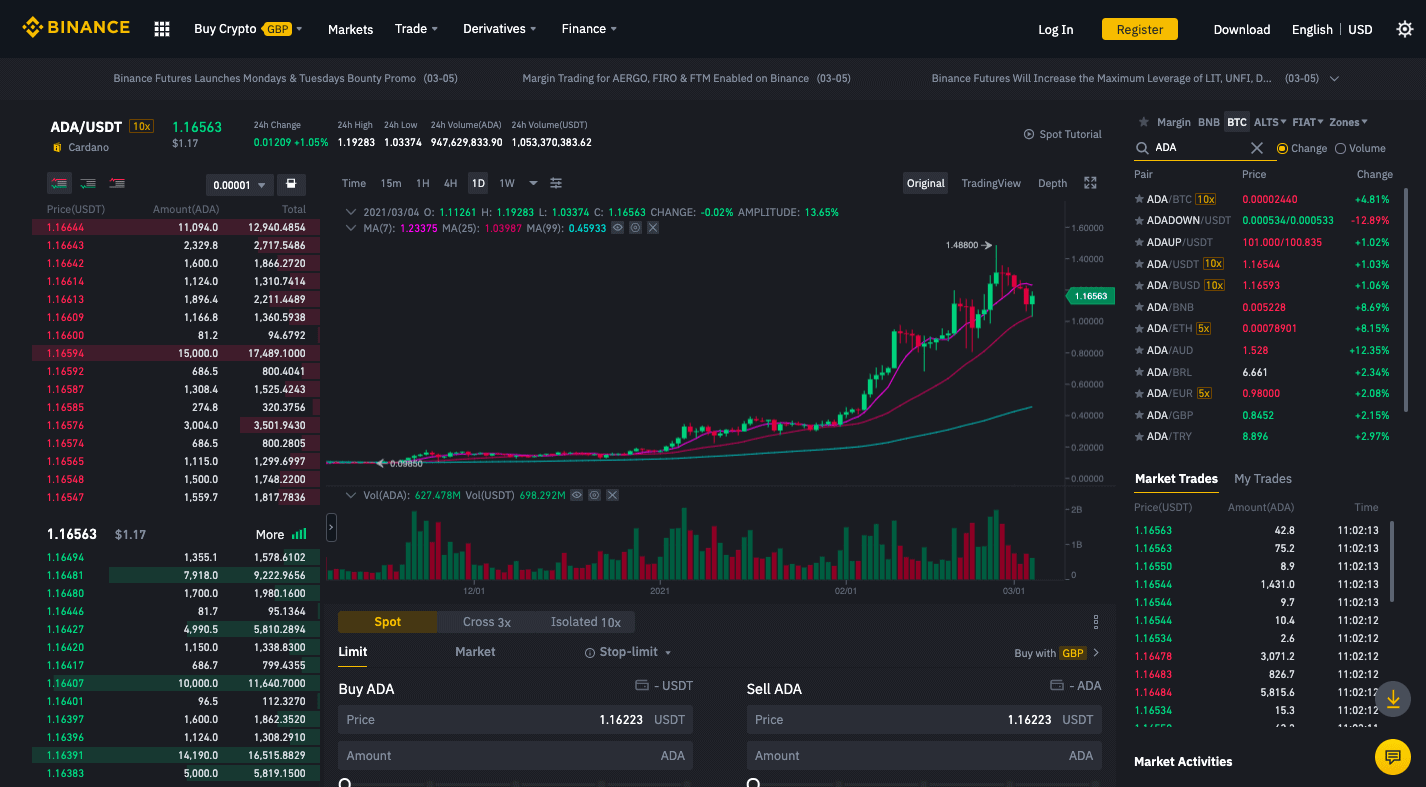This screenshot has width=1426, height=787.
Task: Expand the announcements ticker chevron
Action: [x=1334, y=78]
